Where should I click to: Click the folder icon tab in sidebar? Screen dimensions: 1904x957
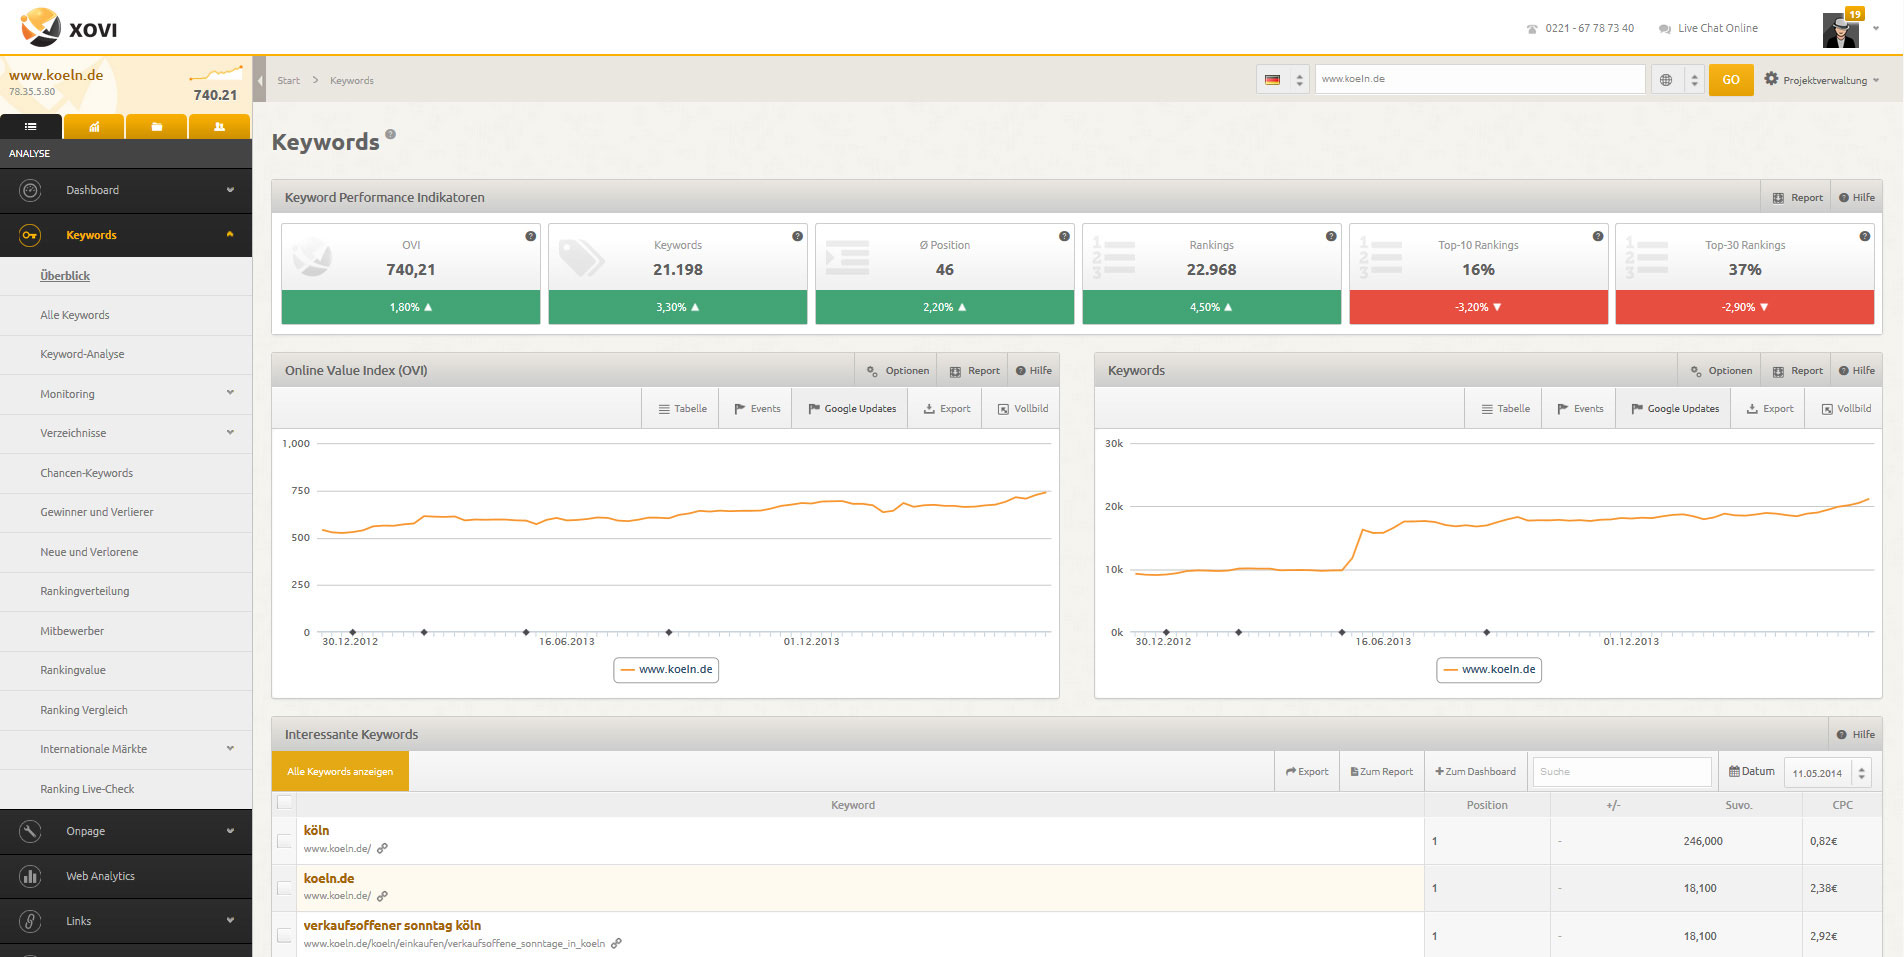157,127
